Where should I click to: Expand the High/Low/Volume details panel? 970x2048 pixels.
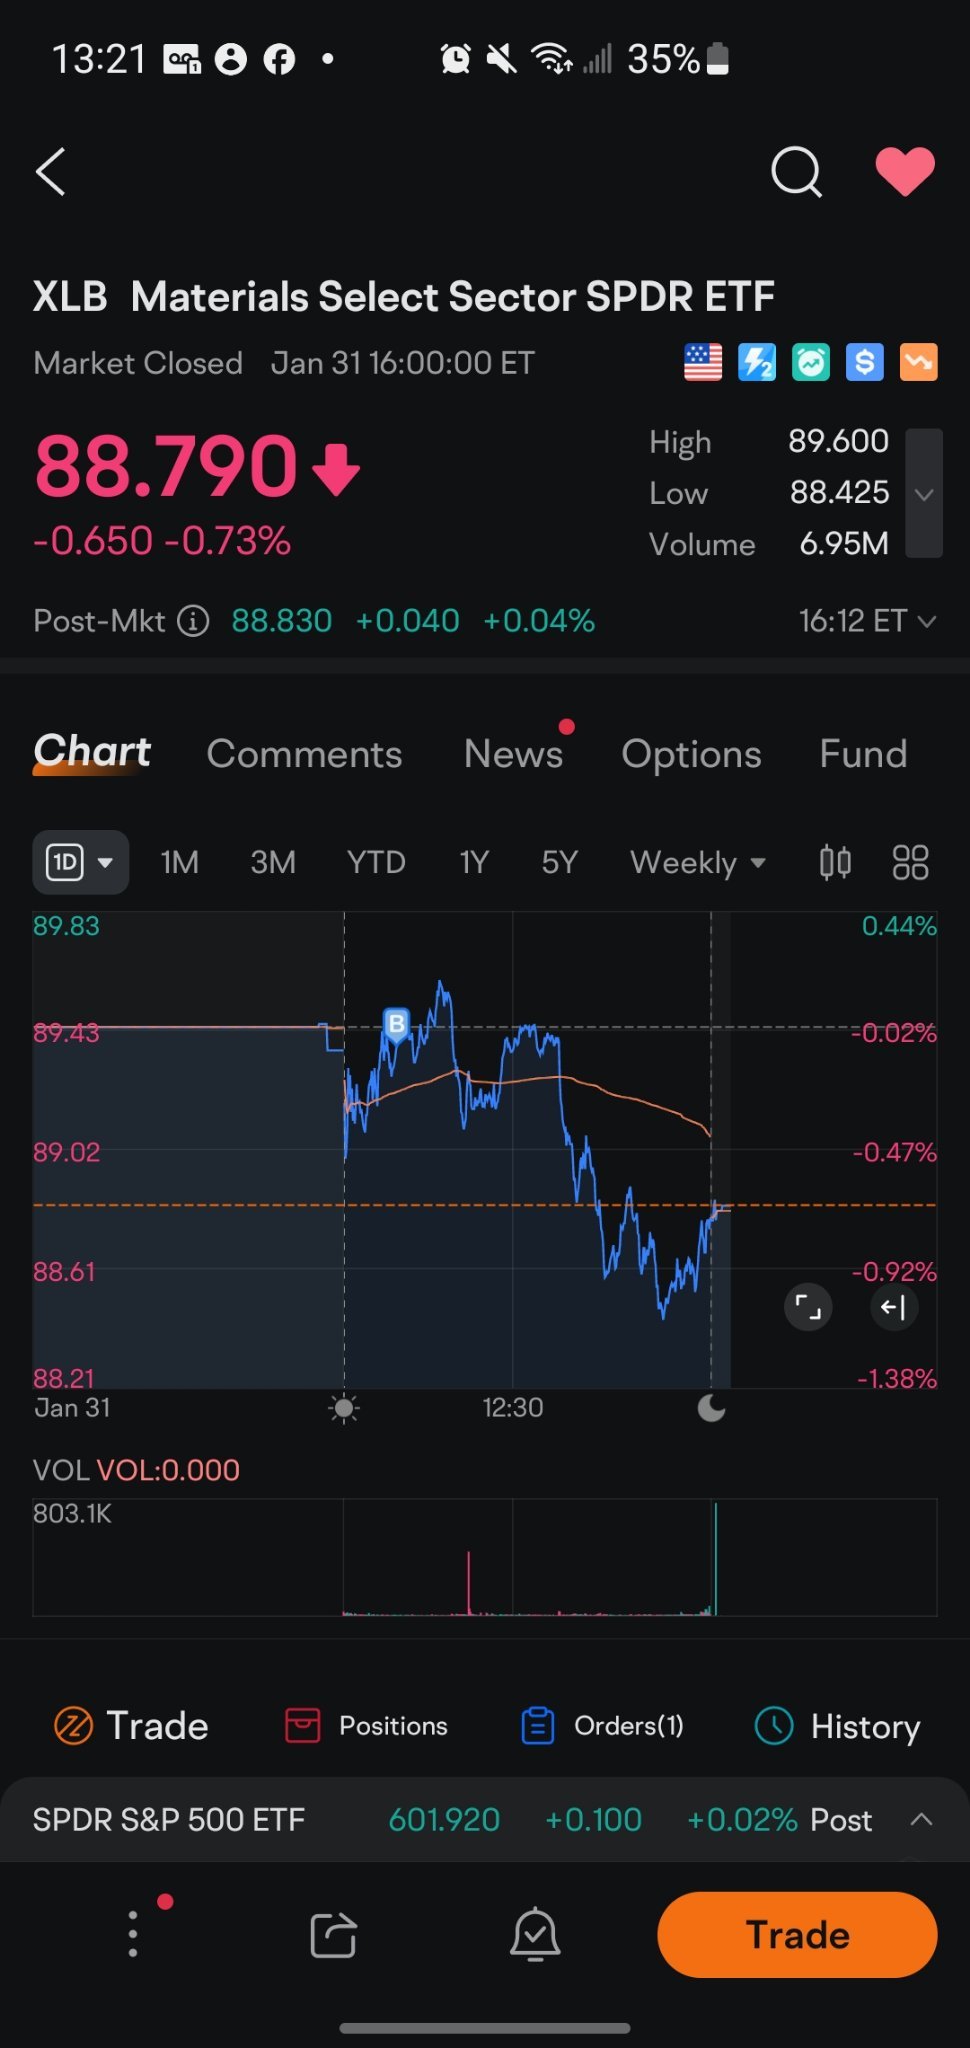pos(924,493)
